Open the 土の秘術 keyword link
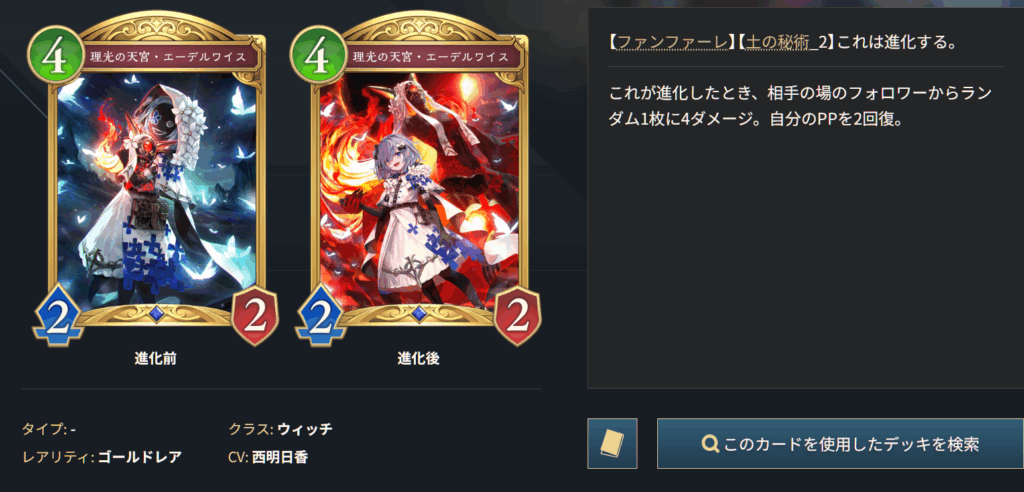1024x492 pixels. point(783,42)
